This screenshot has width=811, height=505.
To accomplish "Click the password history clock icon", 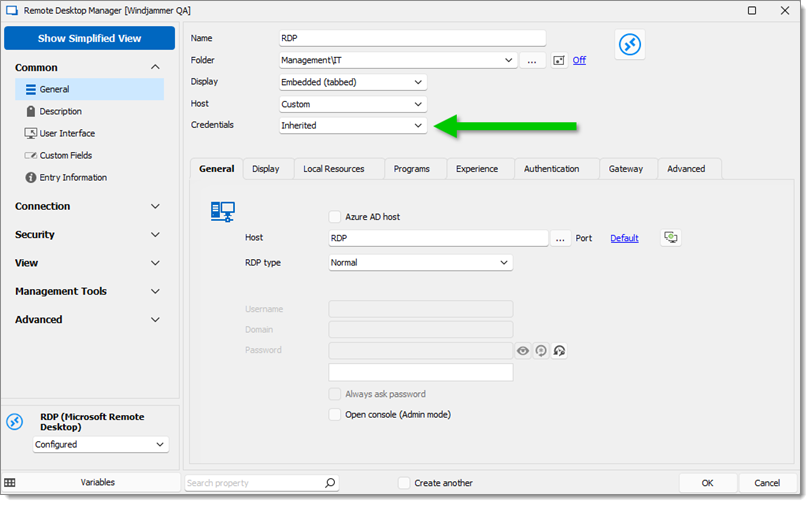I will 541,351.
